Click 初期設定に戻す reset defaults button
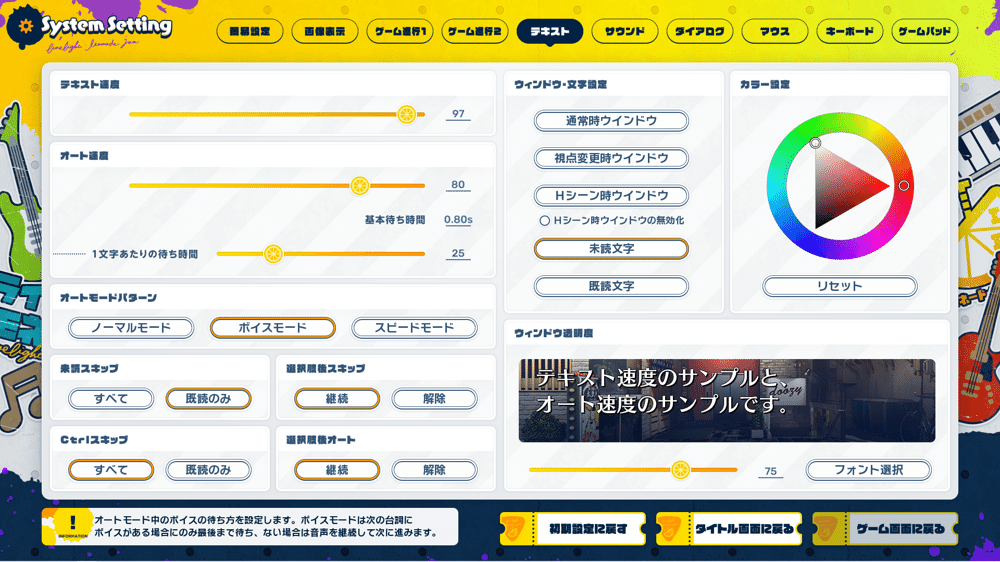1000x562 pixels. [573, 529]
